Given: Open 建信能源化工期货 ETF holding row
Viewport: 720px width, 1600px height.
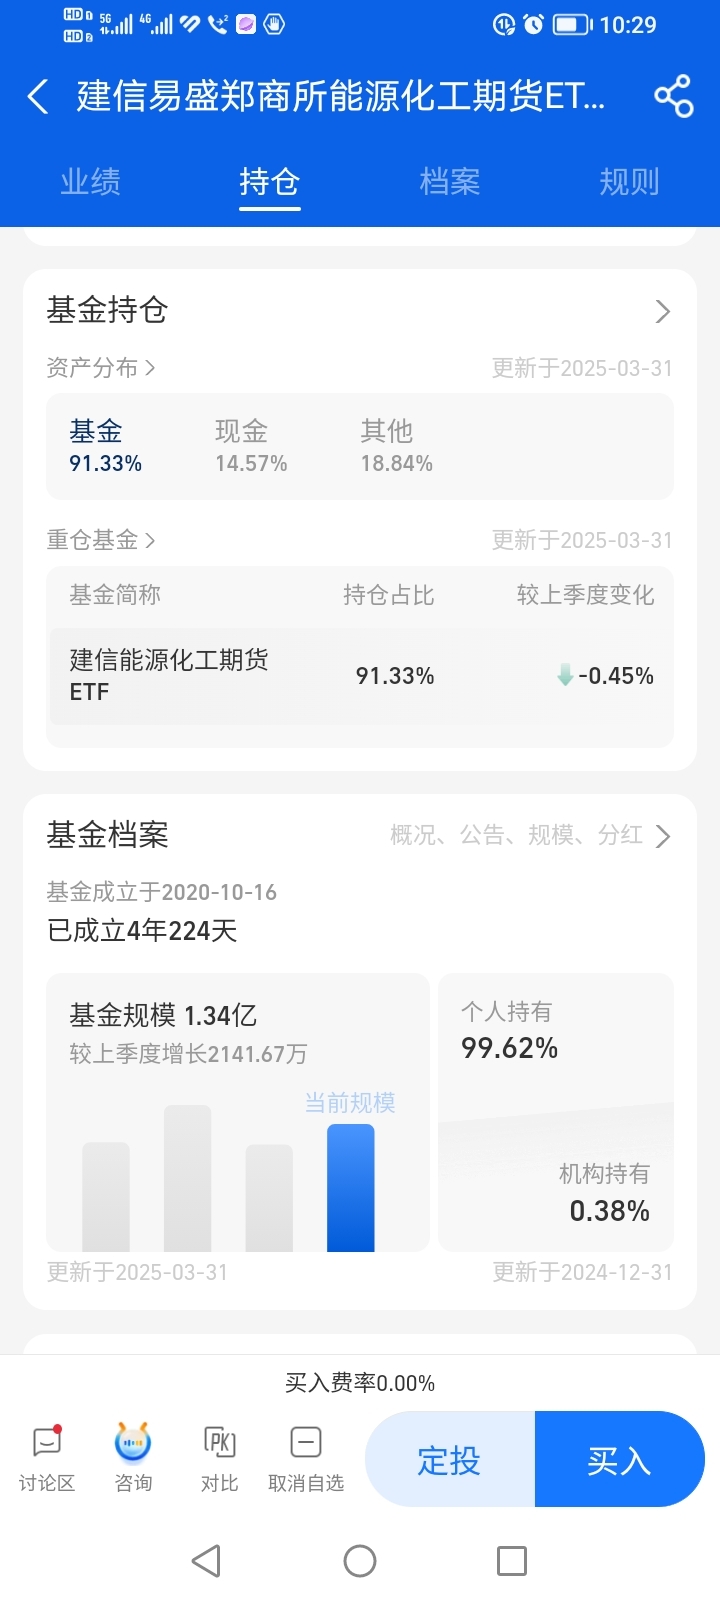Looking at the screenshot, I should coord(360,676).
